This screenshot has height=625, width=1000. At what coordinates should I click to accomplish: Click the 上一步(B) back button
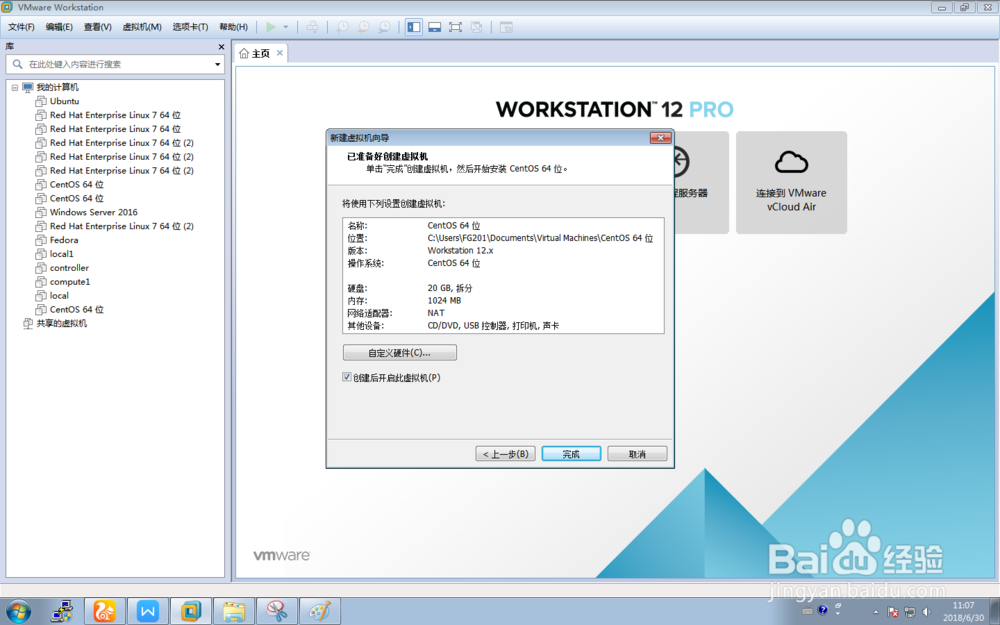point(505,454)
